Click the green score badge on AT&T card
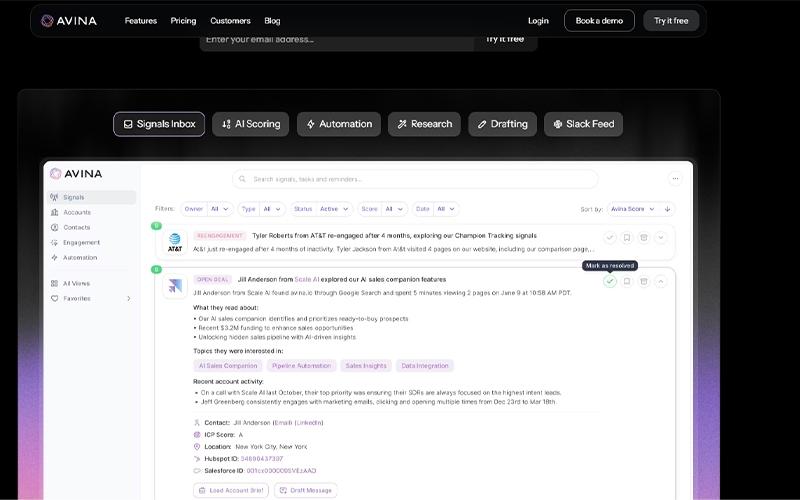Viewport: 800px width, 500px height. (156, 226)
